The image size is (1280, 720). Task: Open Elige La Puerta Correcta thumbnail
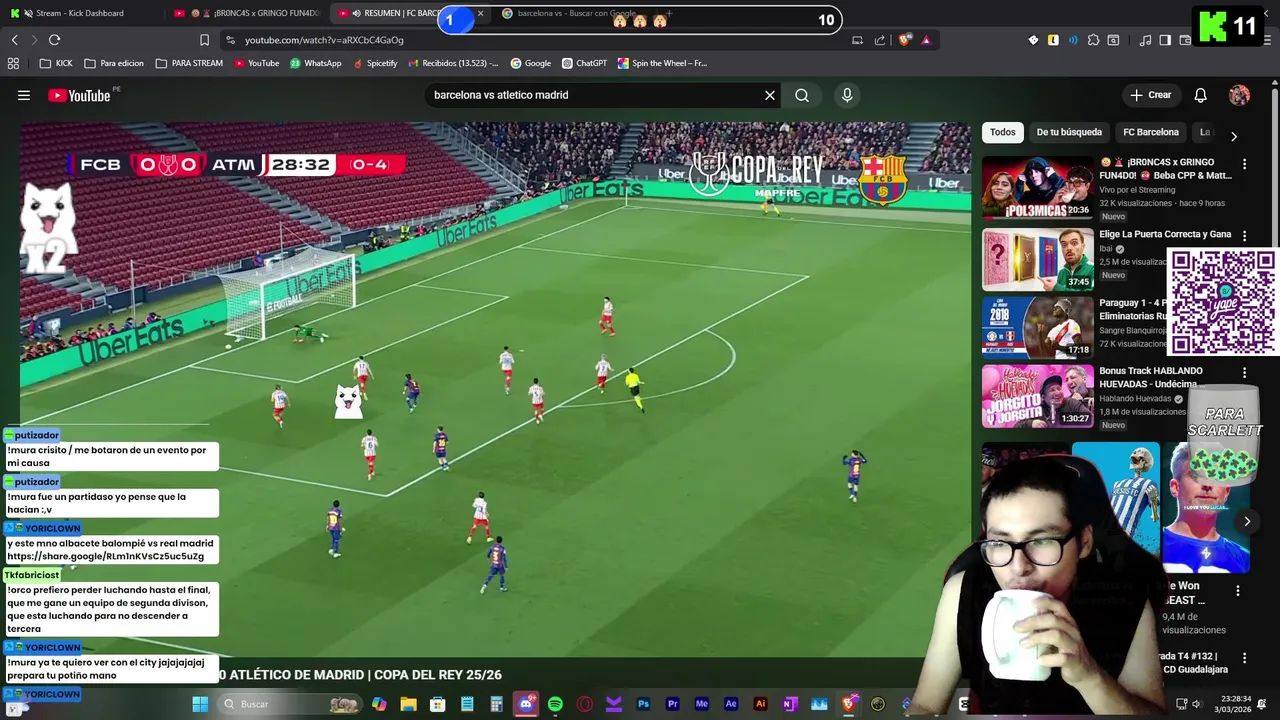click(x=1037, y=260)
